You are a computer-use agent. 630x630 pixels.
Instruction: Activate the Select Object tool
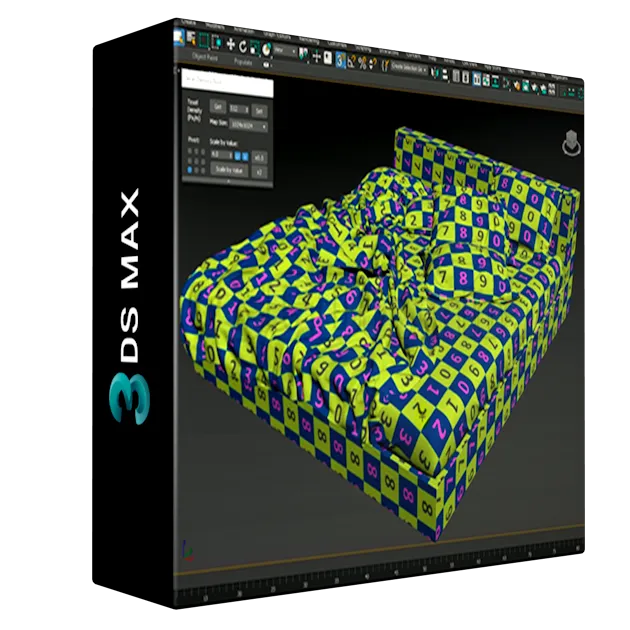tap(179, 37)
